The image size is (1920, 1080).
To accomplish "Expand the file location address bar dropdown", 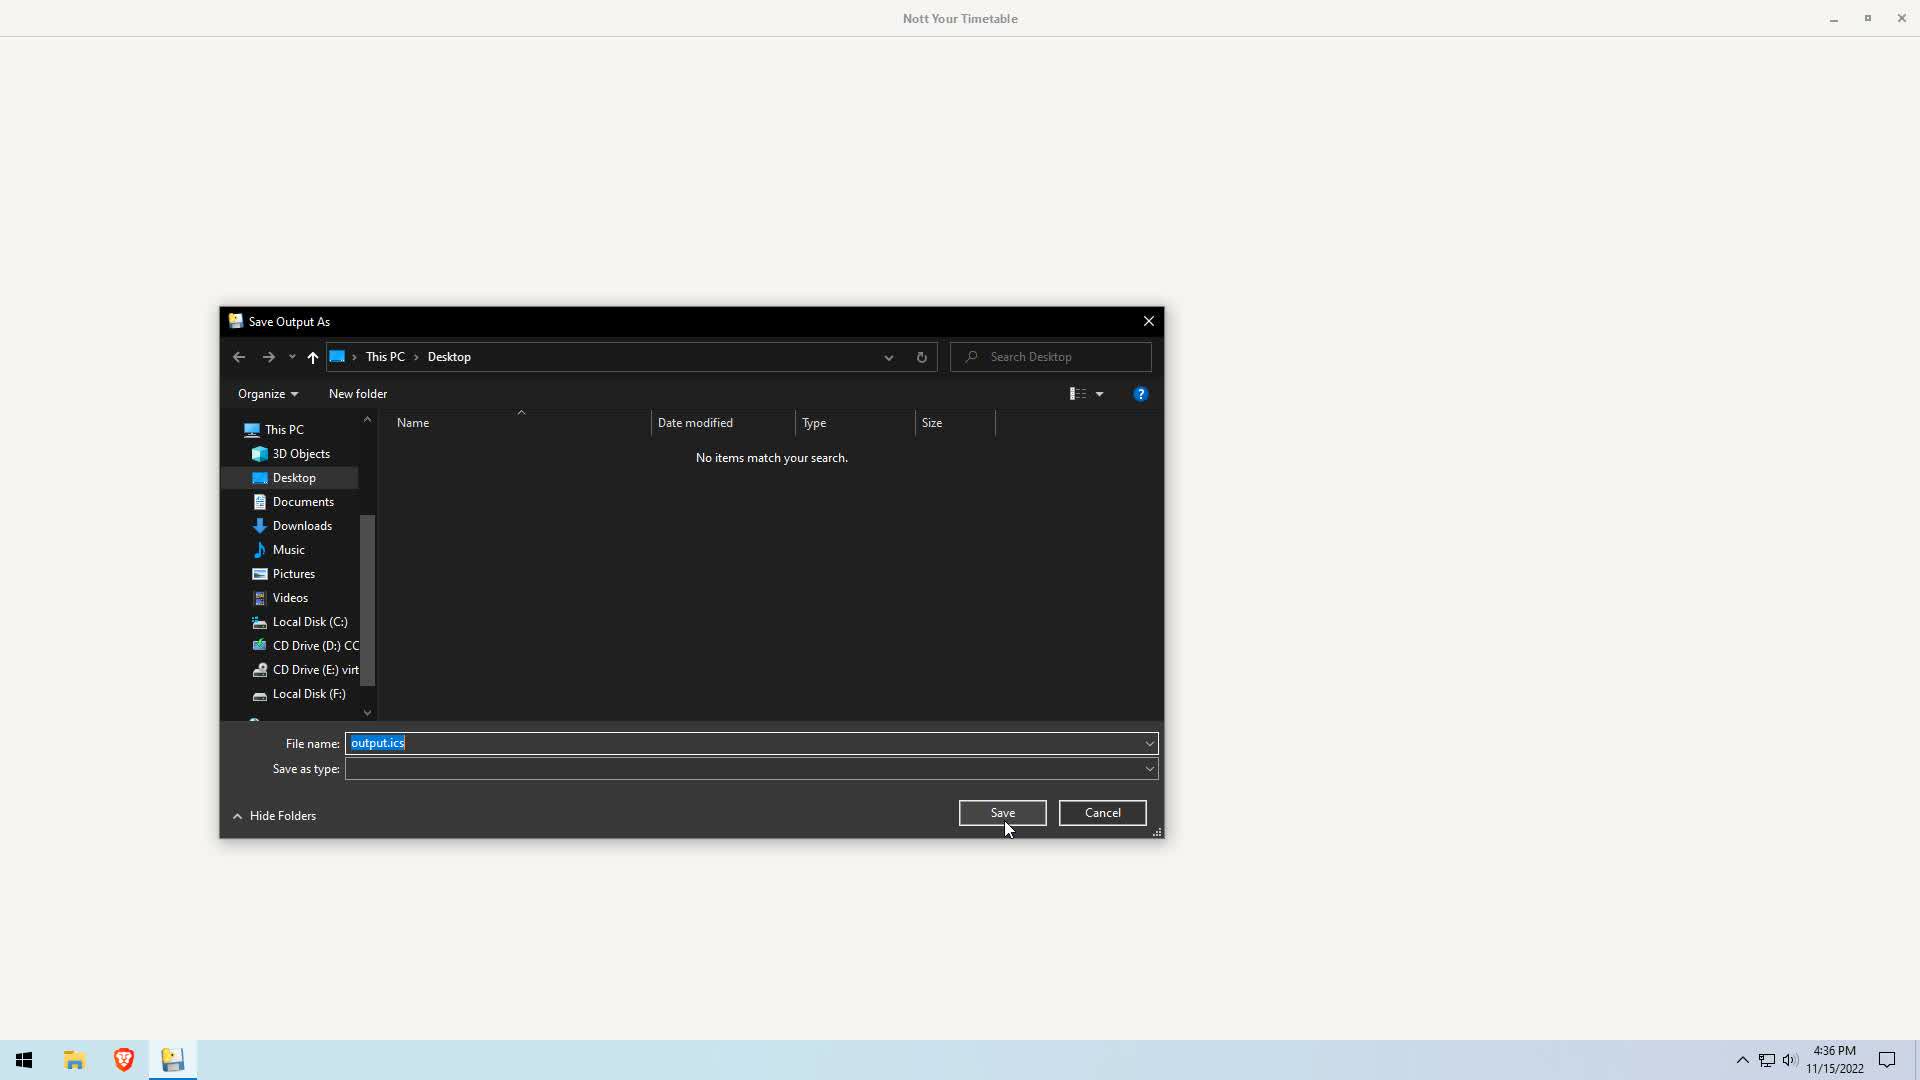I will click(889, 356).
